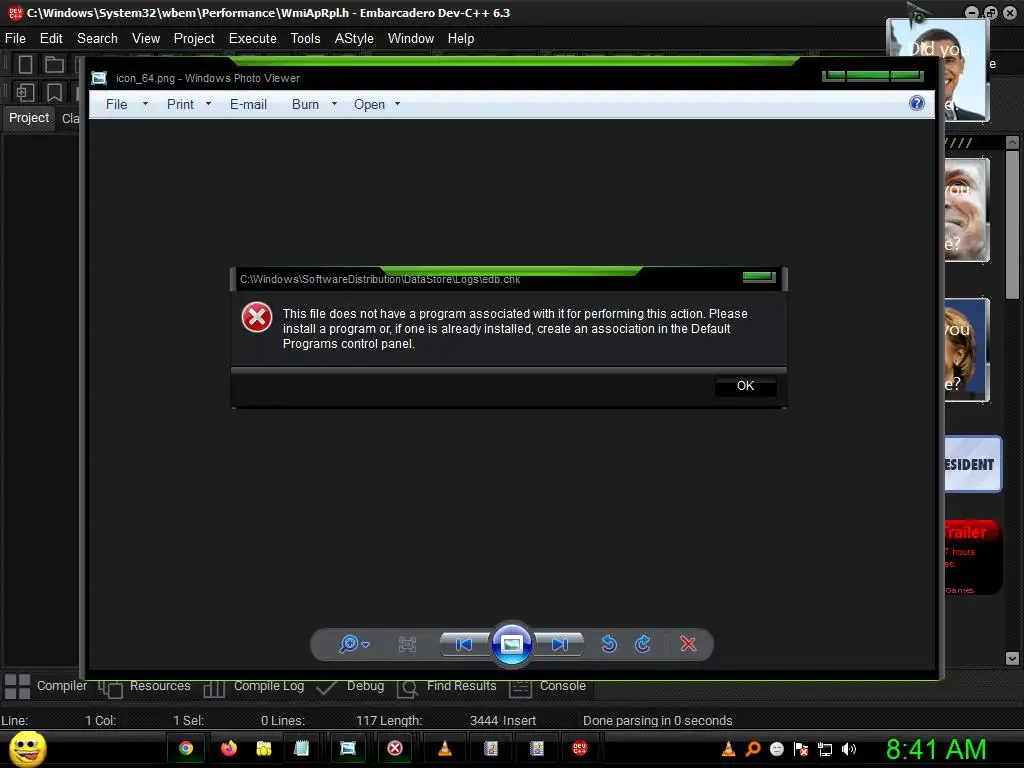Screen dimensions: 1024x768
Task: Open the Tools menu in Dev-C++
Action: tap(306, 39)
